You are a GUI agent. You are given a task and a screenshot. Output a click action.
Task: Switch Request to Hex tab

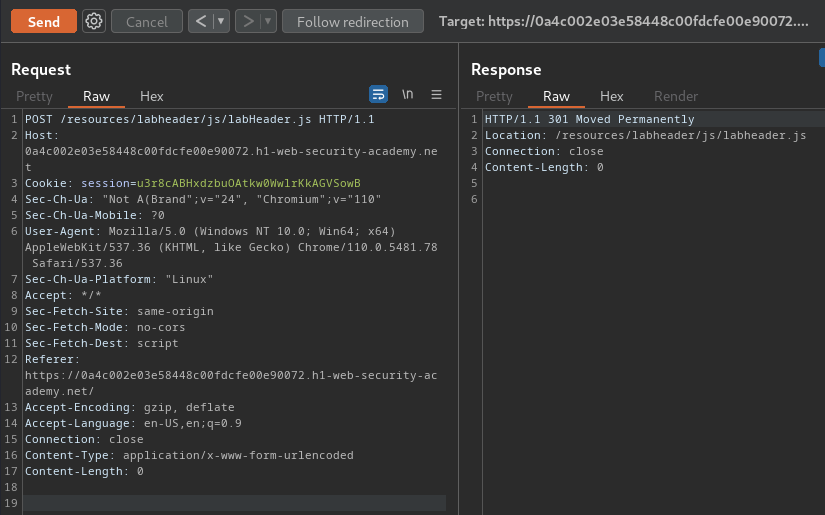coord(152,96)
